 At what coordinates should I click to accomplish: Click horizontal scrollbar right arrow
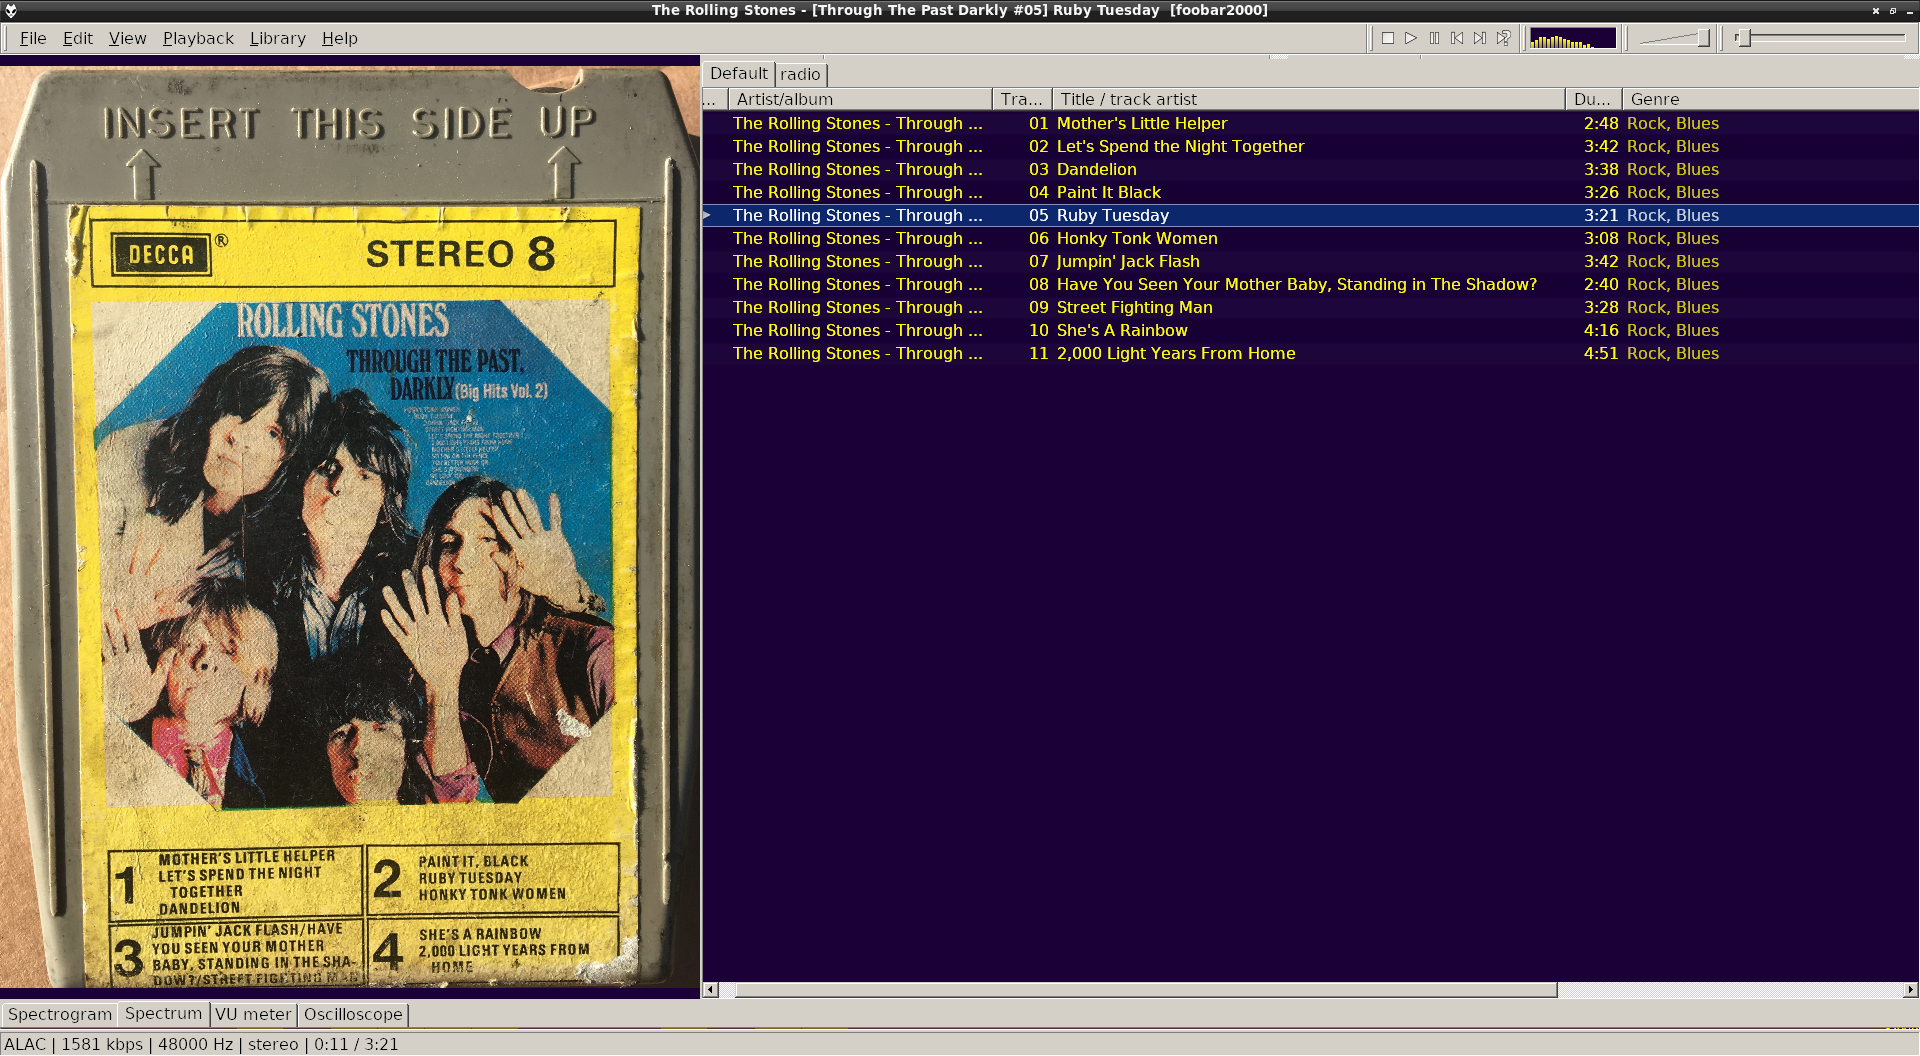coord(1910,990)
